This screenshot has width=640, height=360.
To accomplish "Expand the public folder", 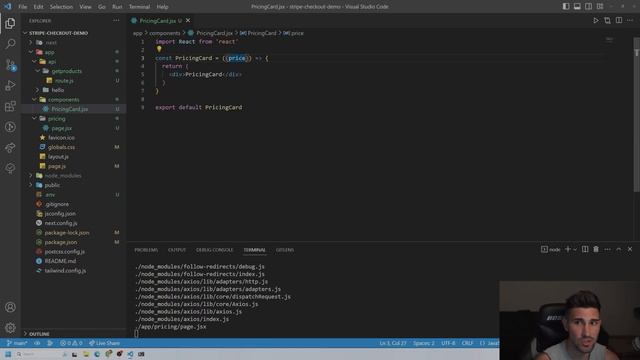I will (x=31, y=185).
